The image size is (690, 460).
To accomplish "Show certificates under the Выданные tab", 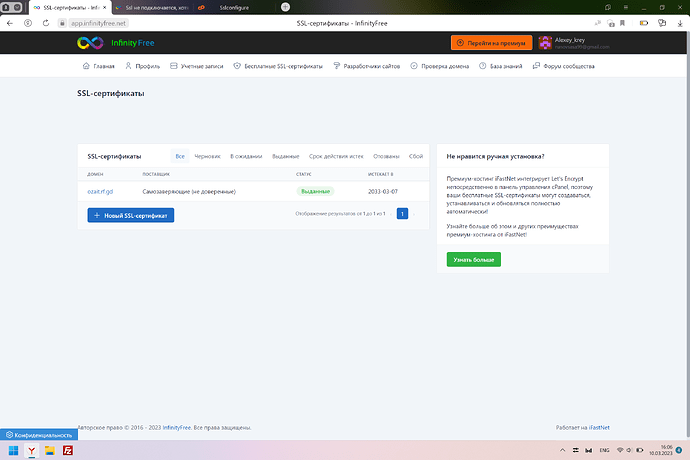I will click(285, 156).
